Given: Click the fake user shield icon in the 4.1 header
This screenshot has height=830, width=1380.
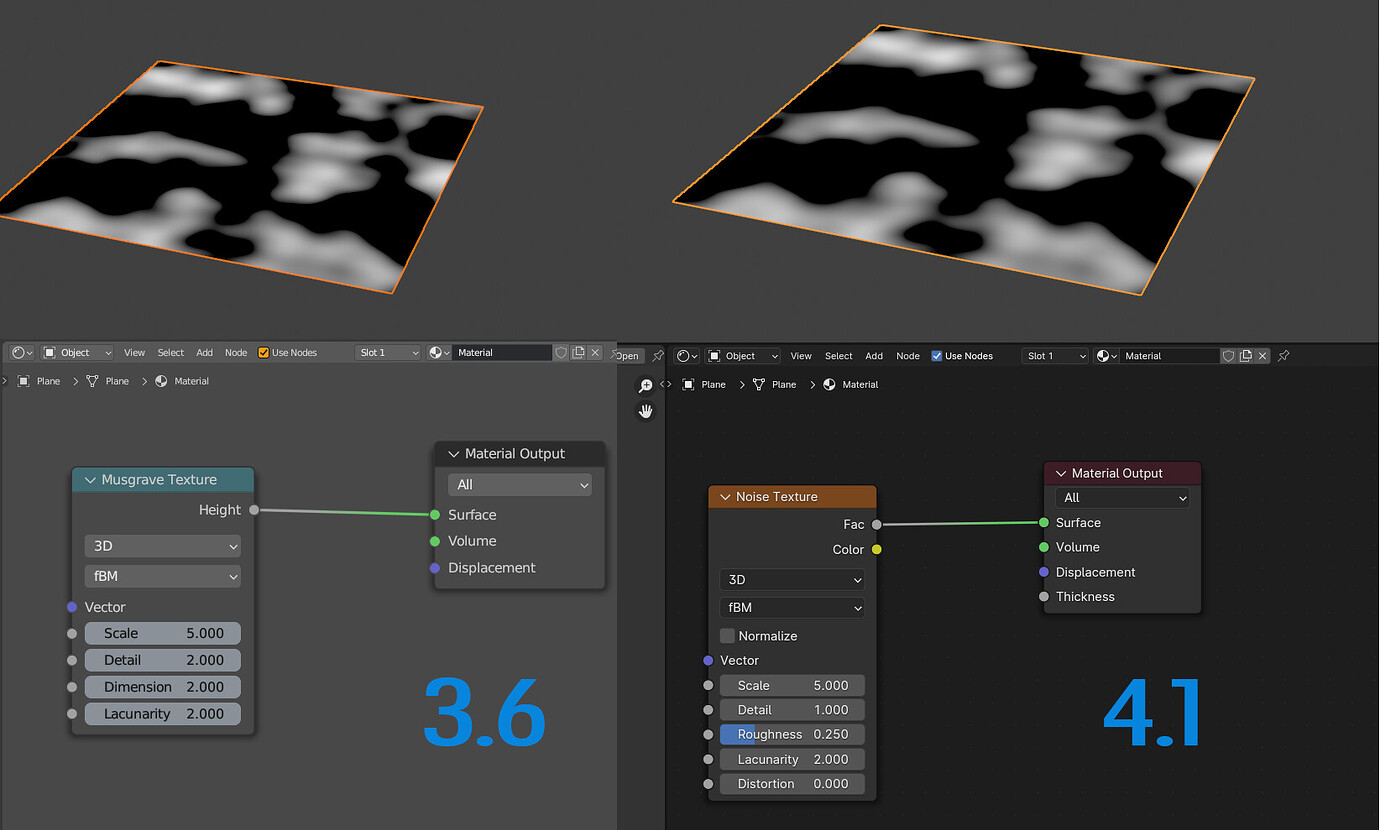Looking at the screenshot, I should click(1229, 356).
